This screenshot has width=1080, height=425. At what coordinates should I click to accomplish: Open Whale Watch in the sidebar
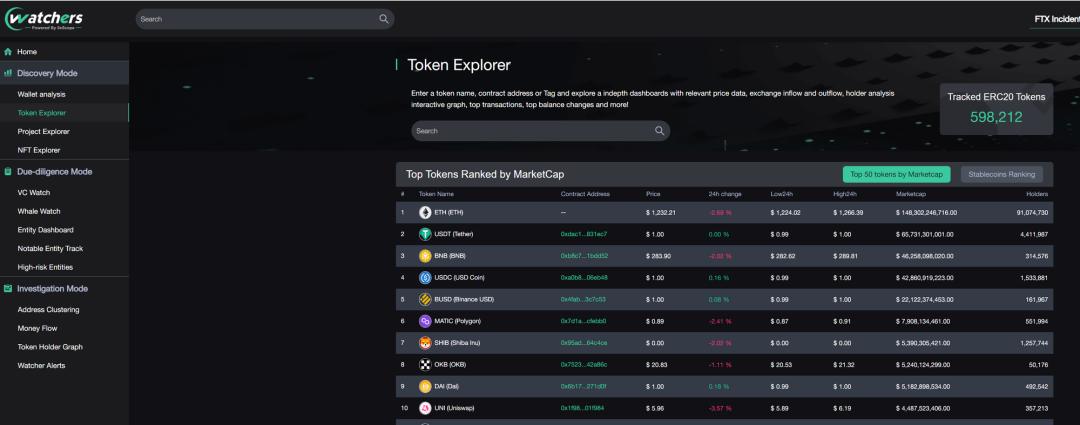39,211
